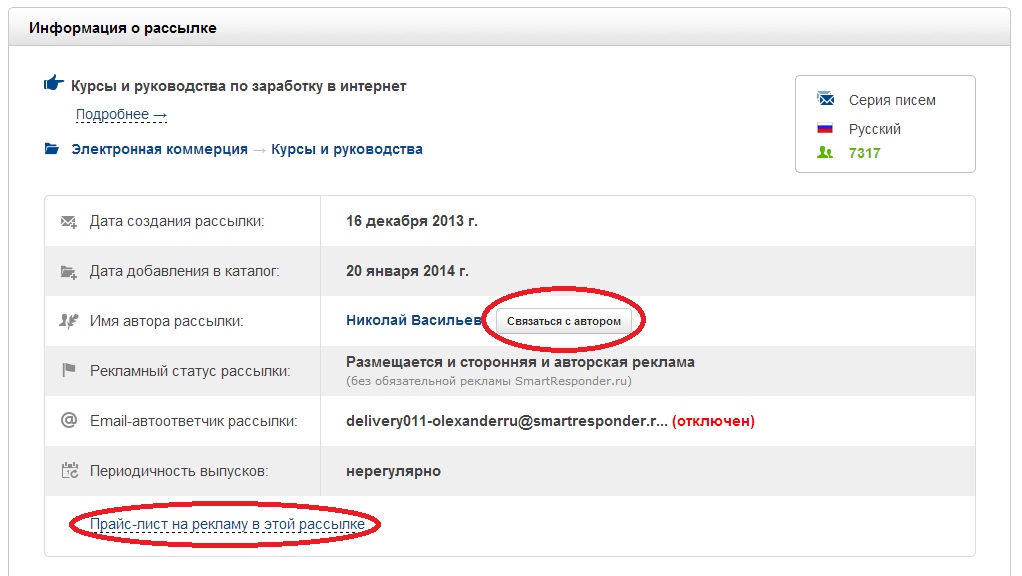This screenshot has width=1022, height=576.
Task: Open Прайс-лист на рекламу в этой рассылке
Action: [x=227, y=524]
